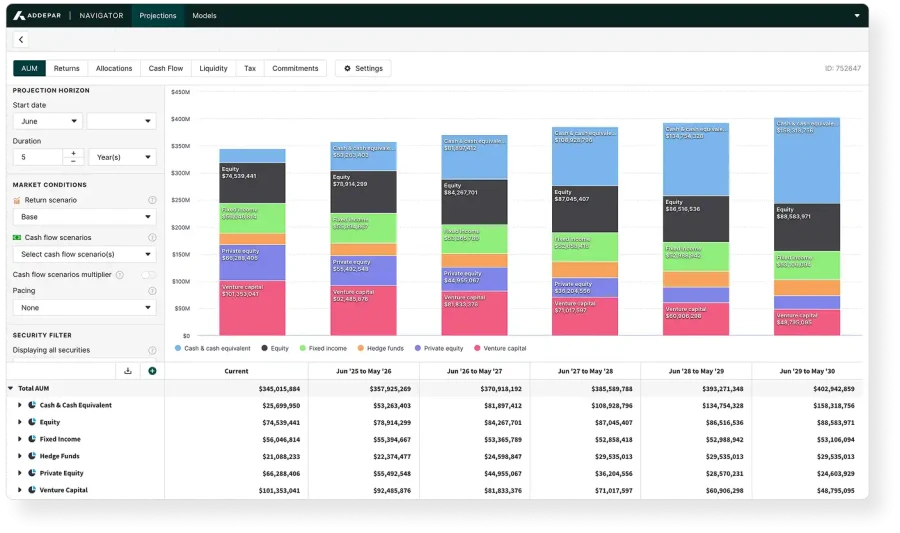Open the Return scenario dropdown set to Base
This screenshot has width=900, height=533.
tap(84, 217)
